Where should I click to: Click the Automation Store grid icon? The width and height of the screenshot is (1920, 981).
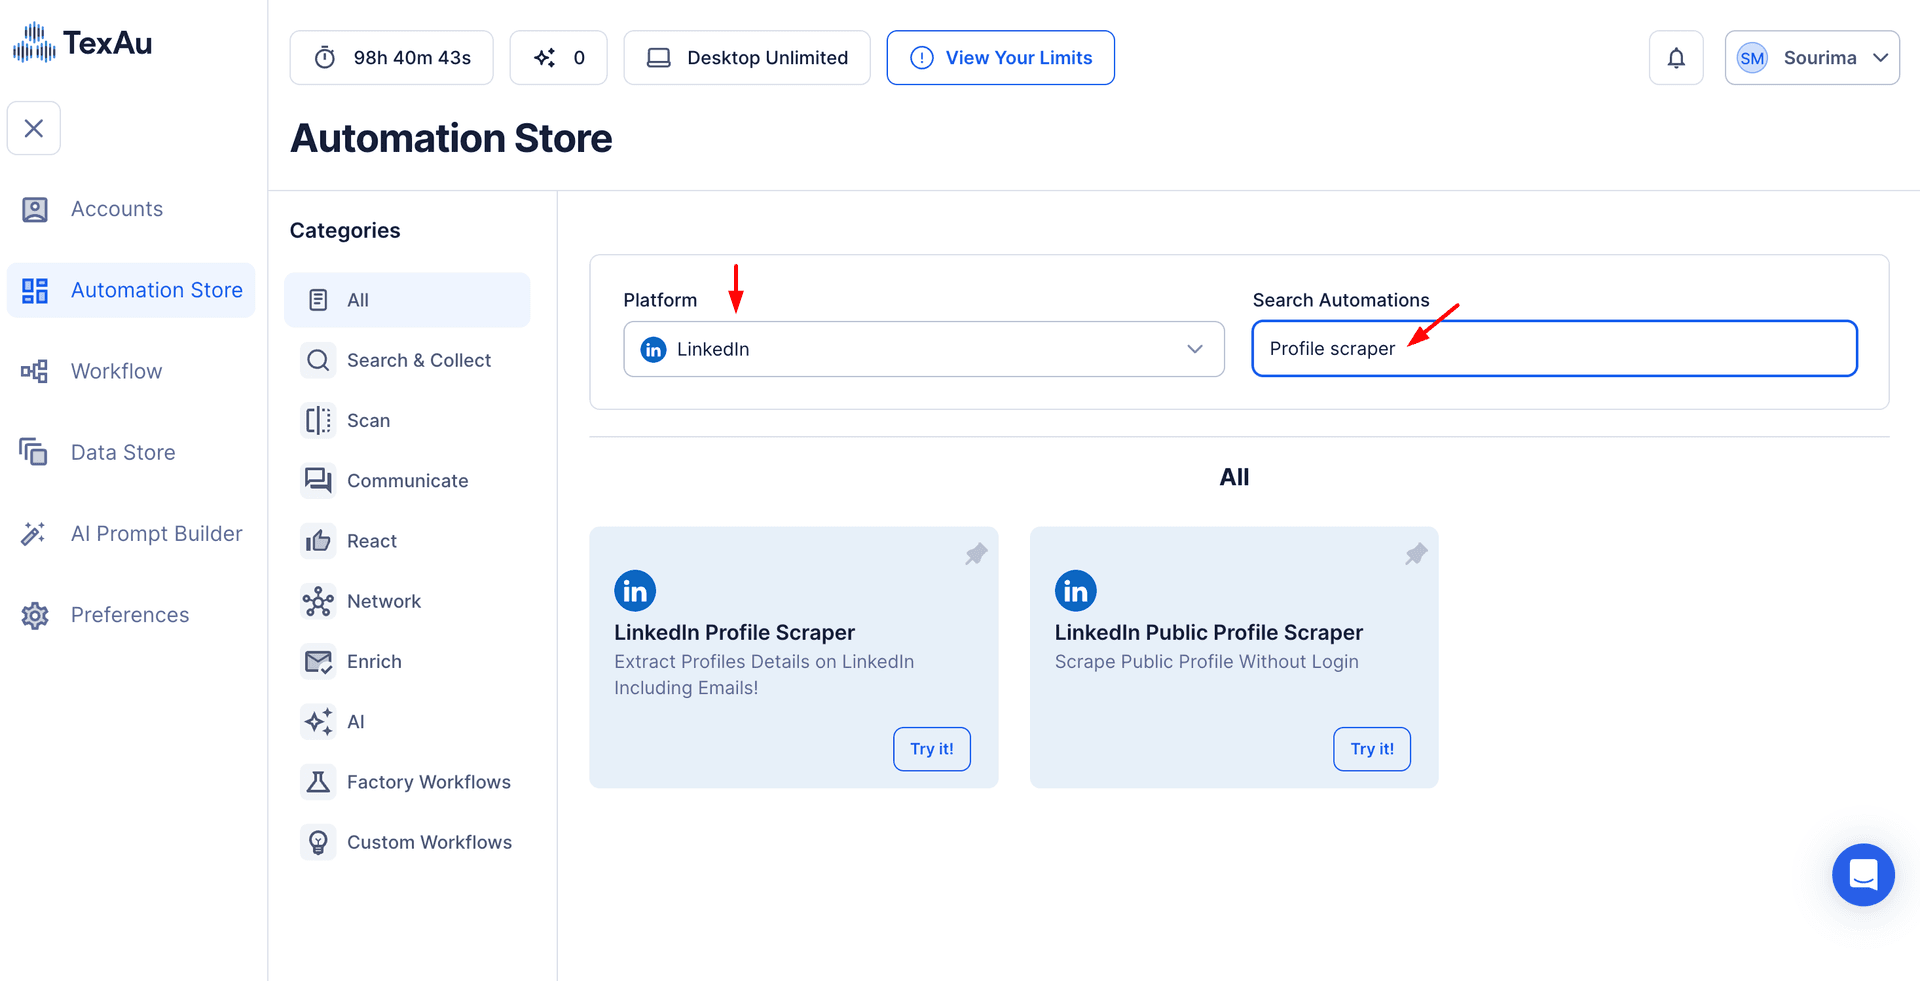tap(35, 290)
